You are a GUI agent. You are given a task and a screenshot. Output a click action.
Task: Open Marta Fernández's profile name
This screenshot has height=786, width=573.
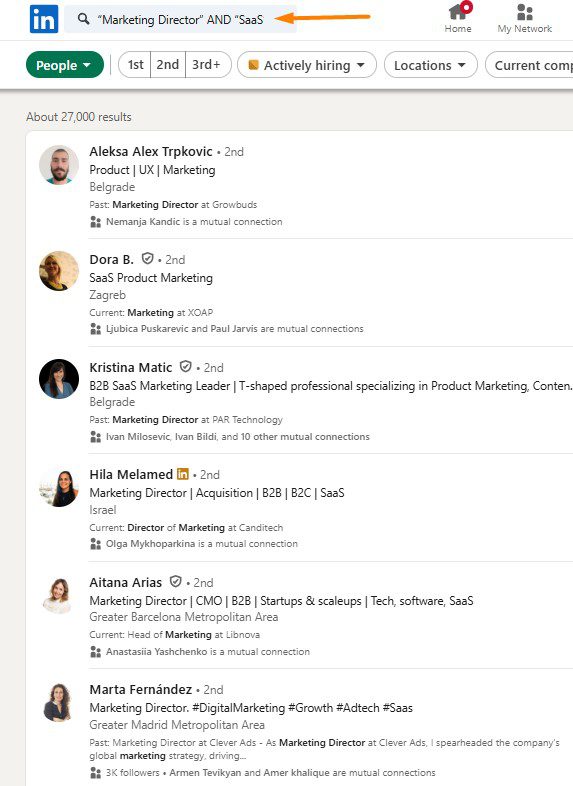(140, 689)
